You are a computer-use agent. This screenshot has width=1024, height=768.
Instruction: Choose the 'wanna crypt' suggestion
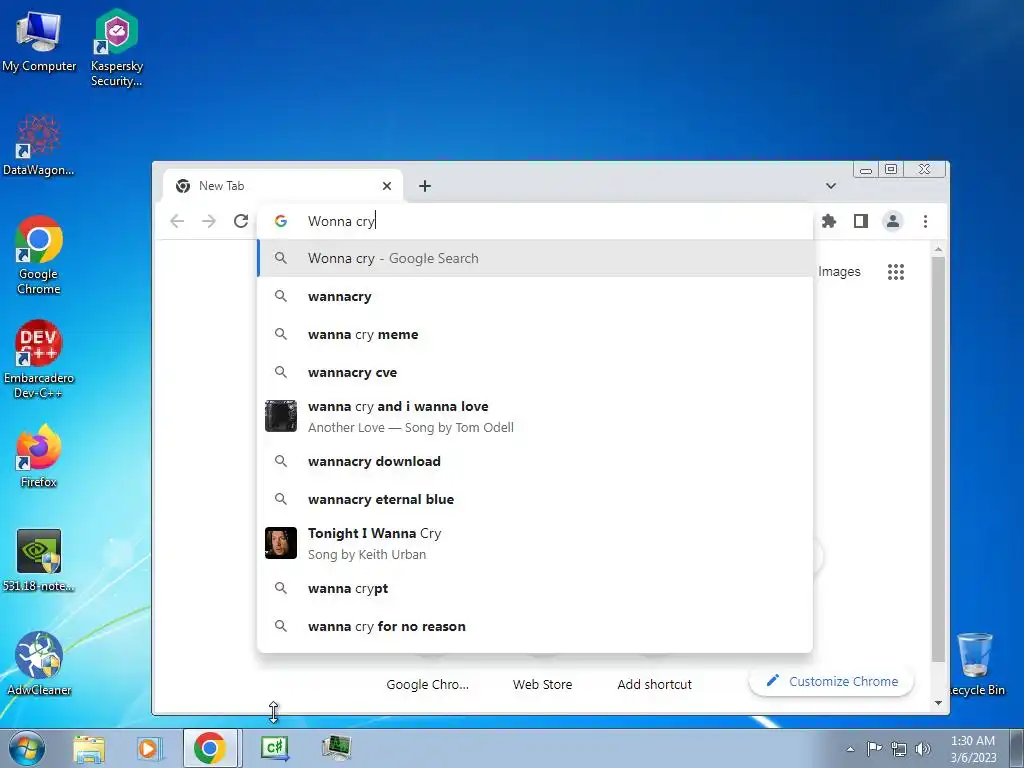[536, 588]
